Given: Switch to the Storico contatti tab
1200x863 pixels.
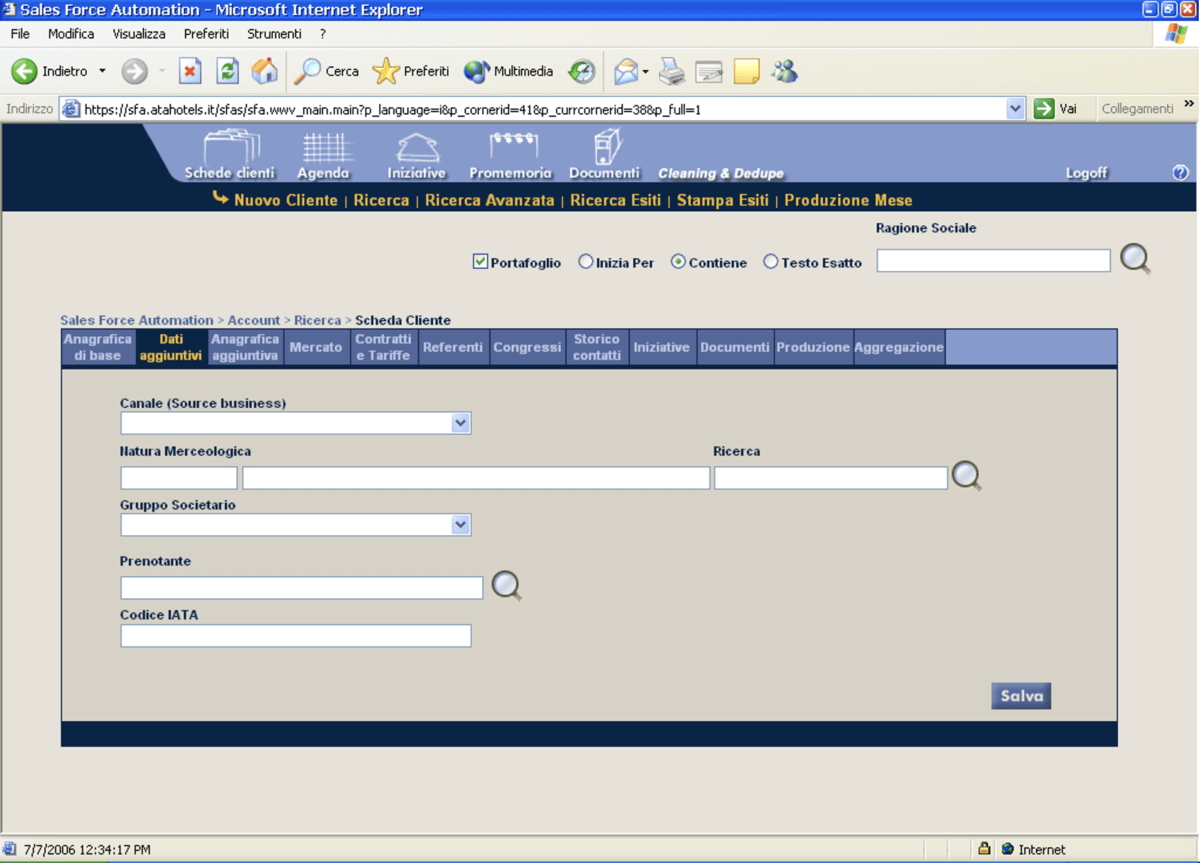Looking at the screenshot, I should tap(597, 347).
